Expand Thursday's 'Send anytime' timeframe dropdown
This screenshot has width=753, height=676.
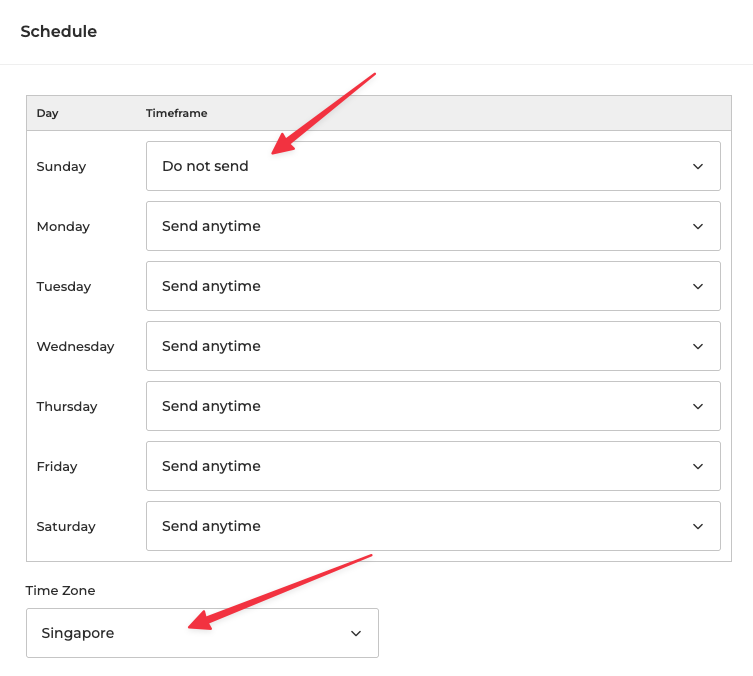pos(432,406)
